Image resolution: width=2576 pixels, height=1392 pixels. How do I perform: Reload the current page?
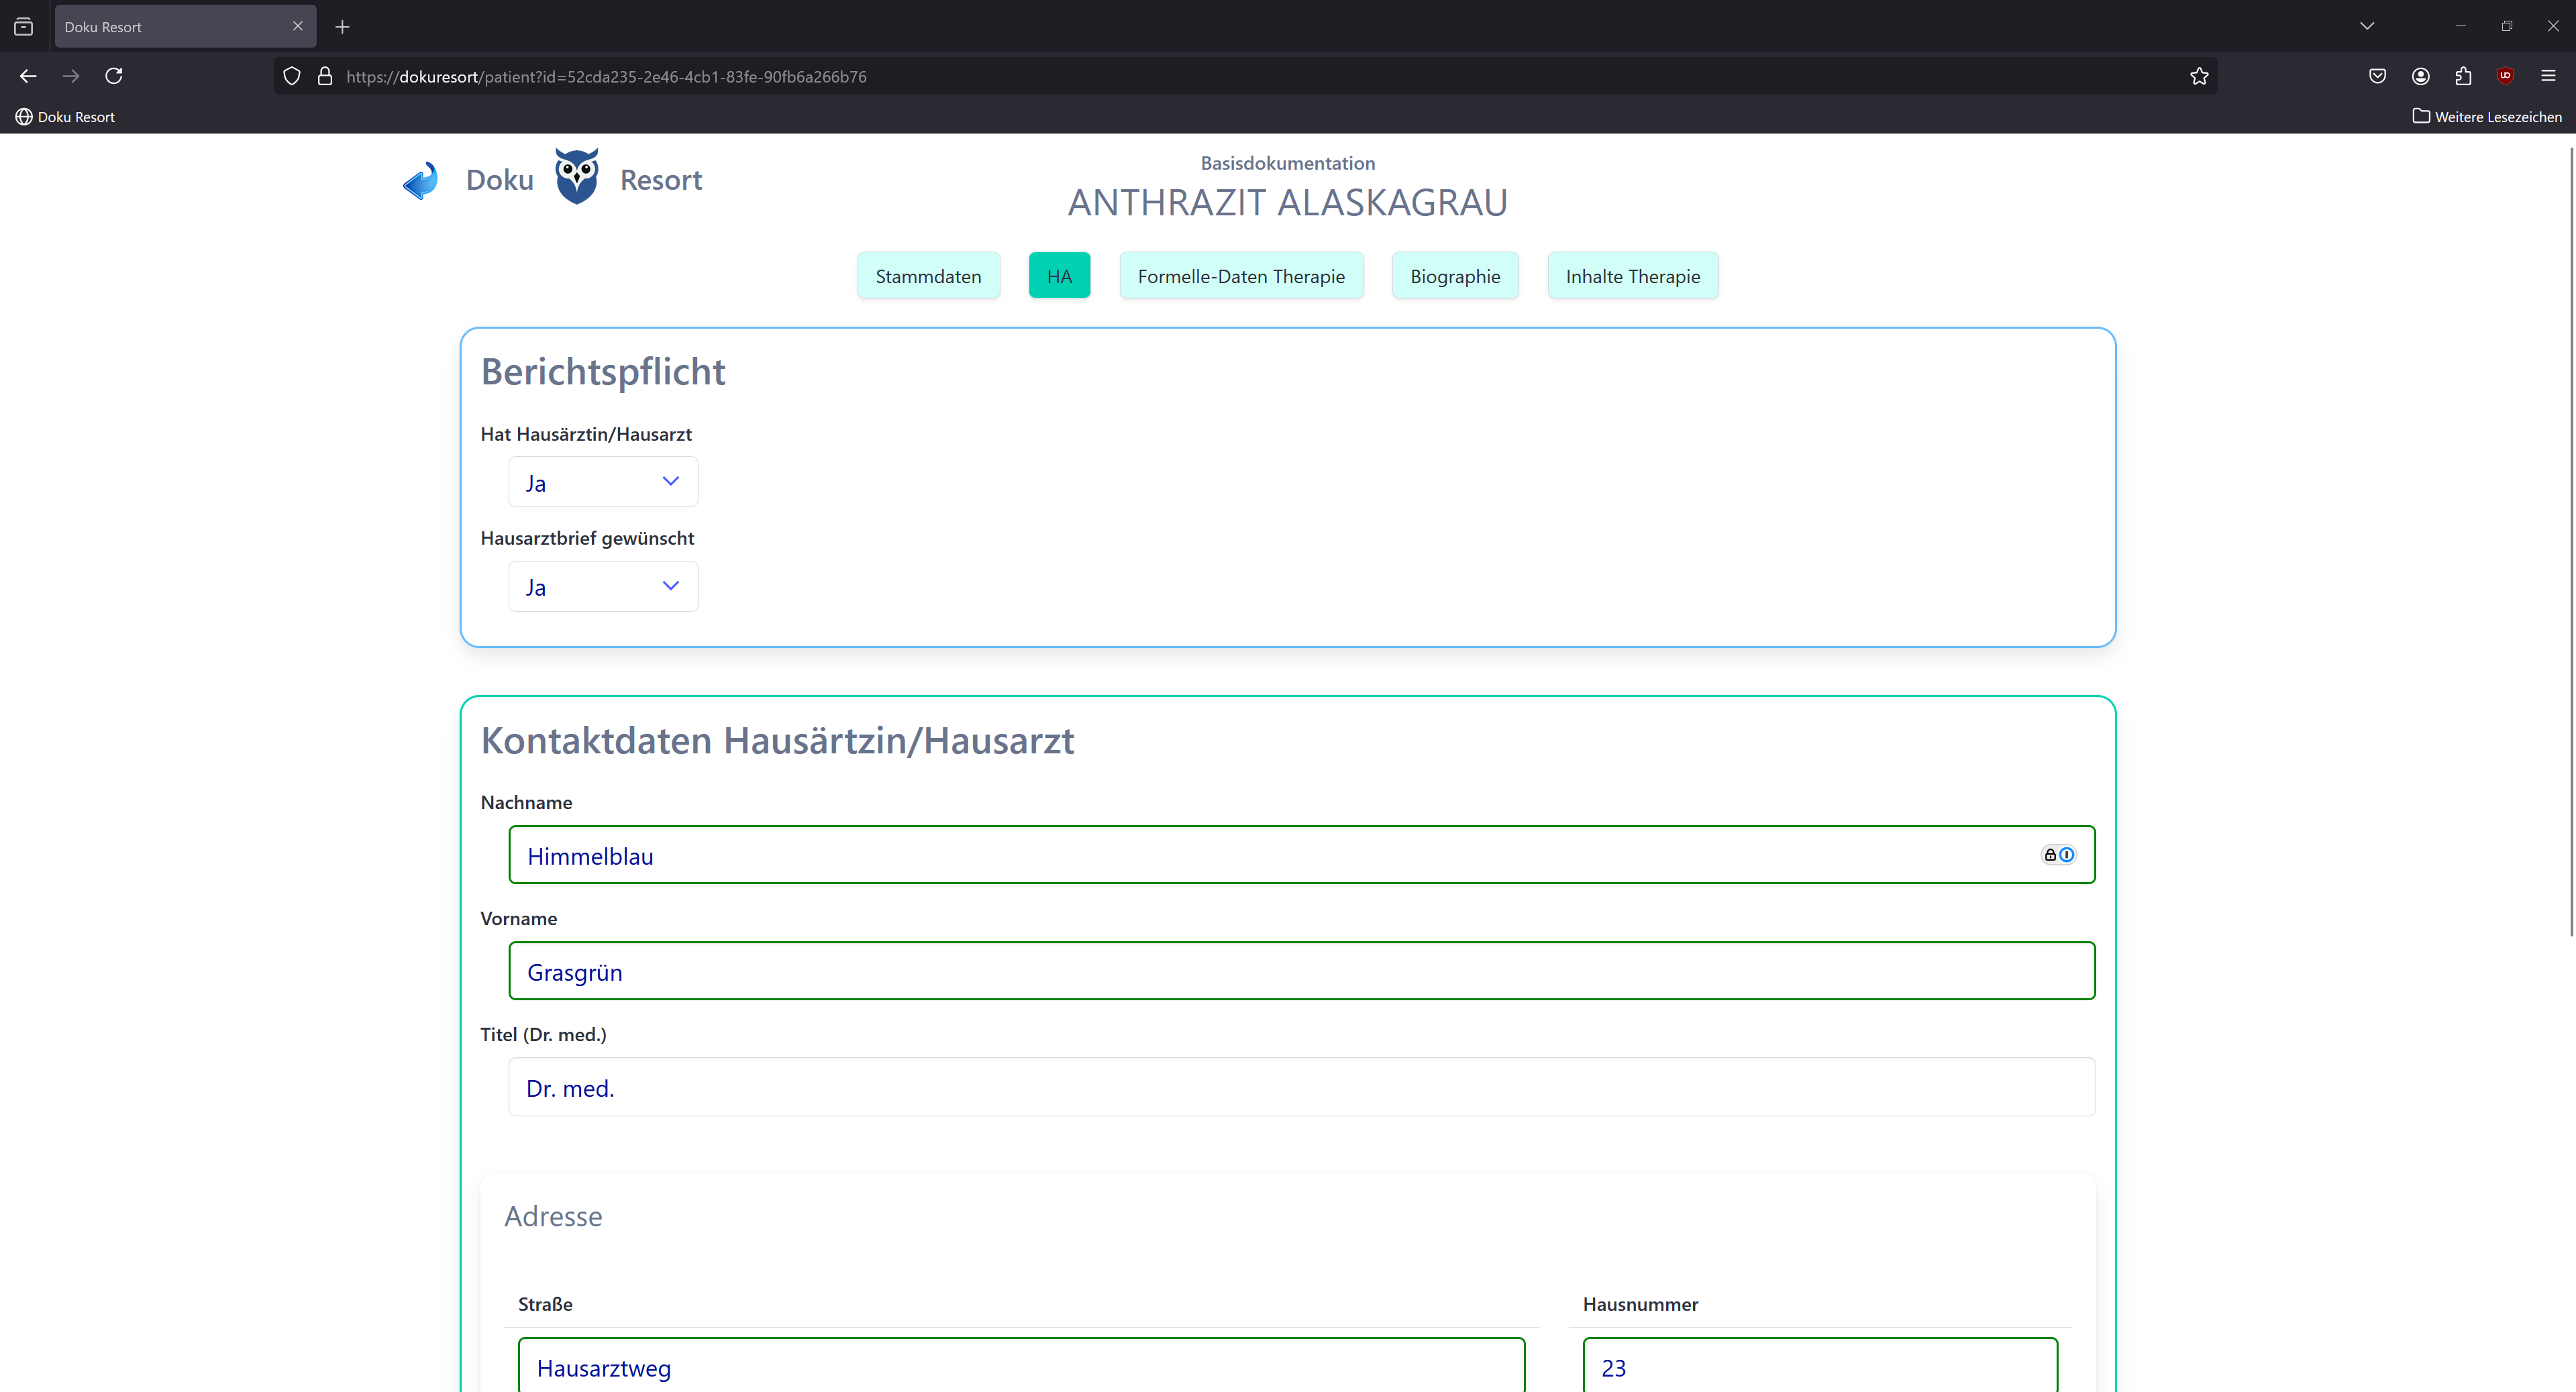coord(114,76)
